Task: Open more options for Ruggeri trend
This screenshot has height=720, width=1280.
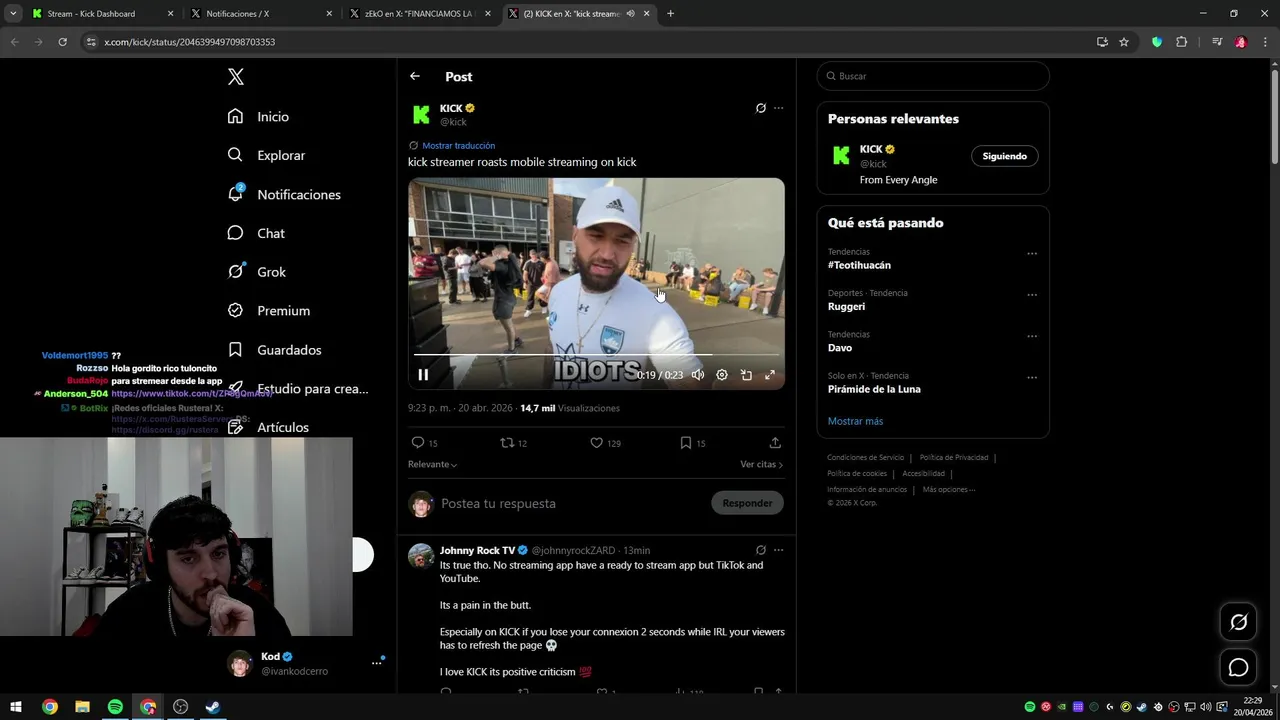Action: [x=1032, y=295]
